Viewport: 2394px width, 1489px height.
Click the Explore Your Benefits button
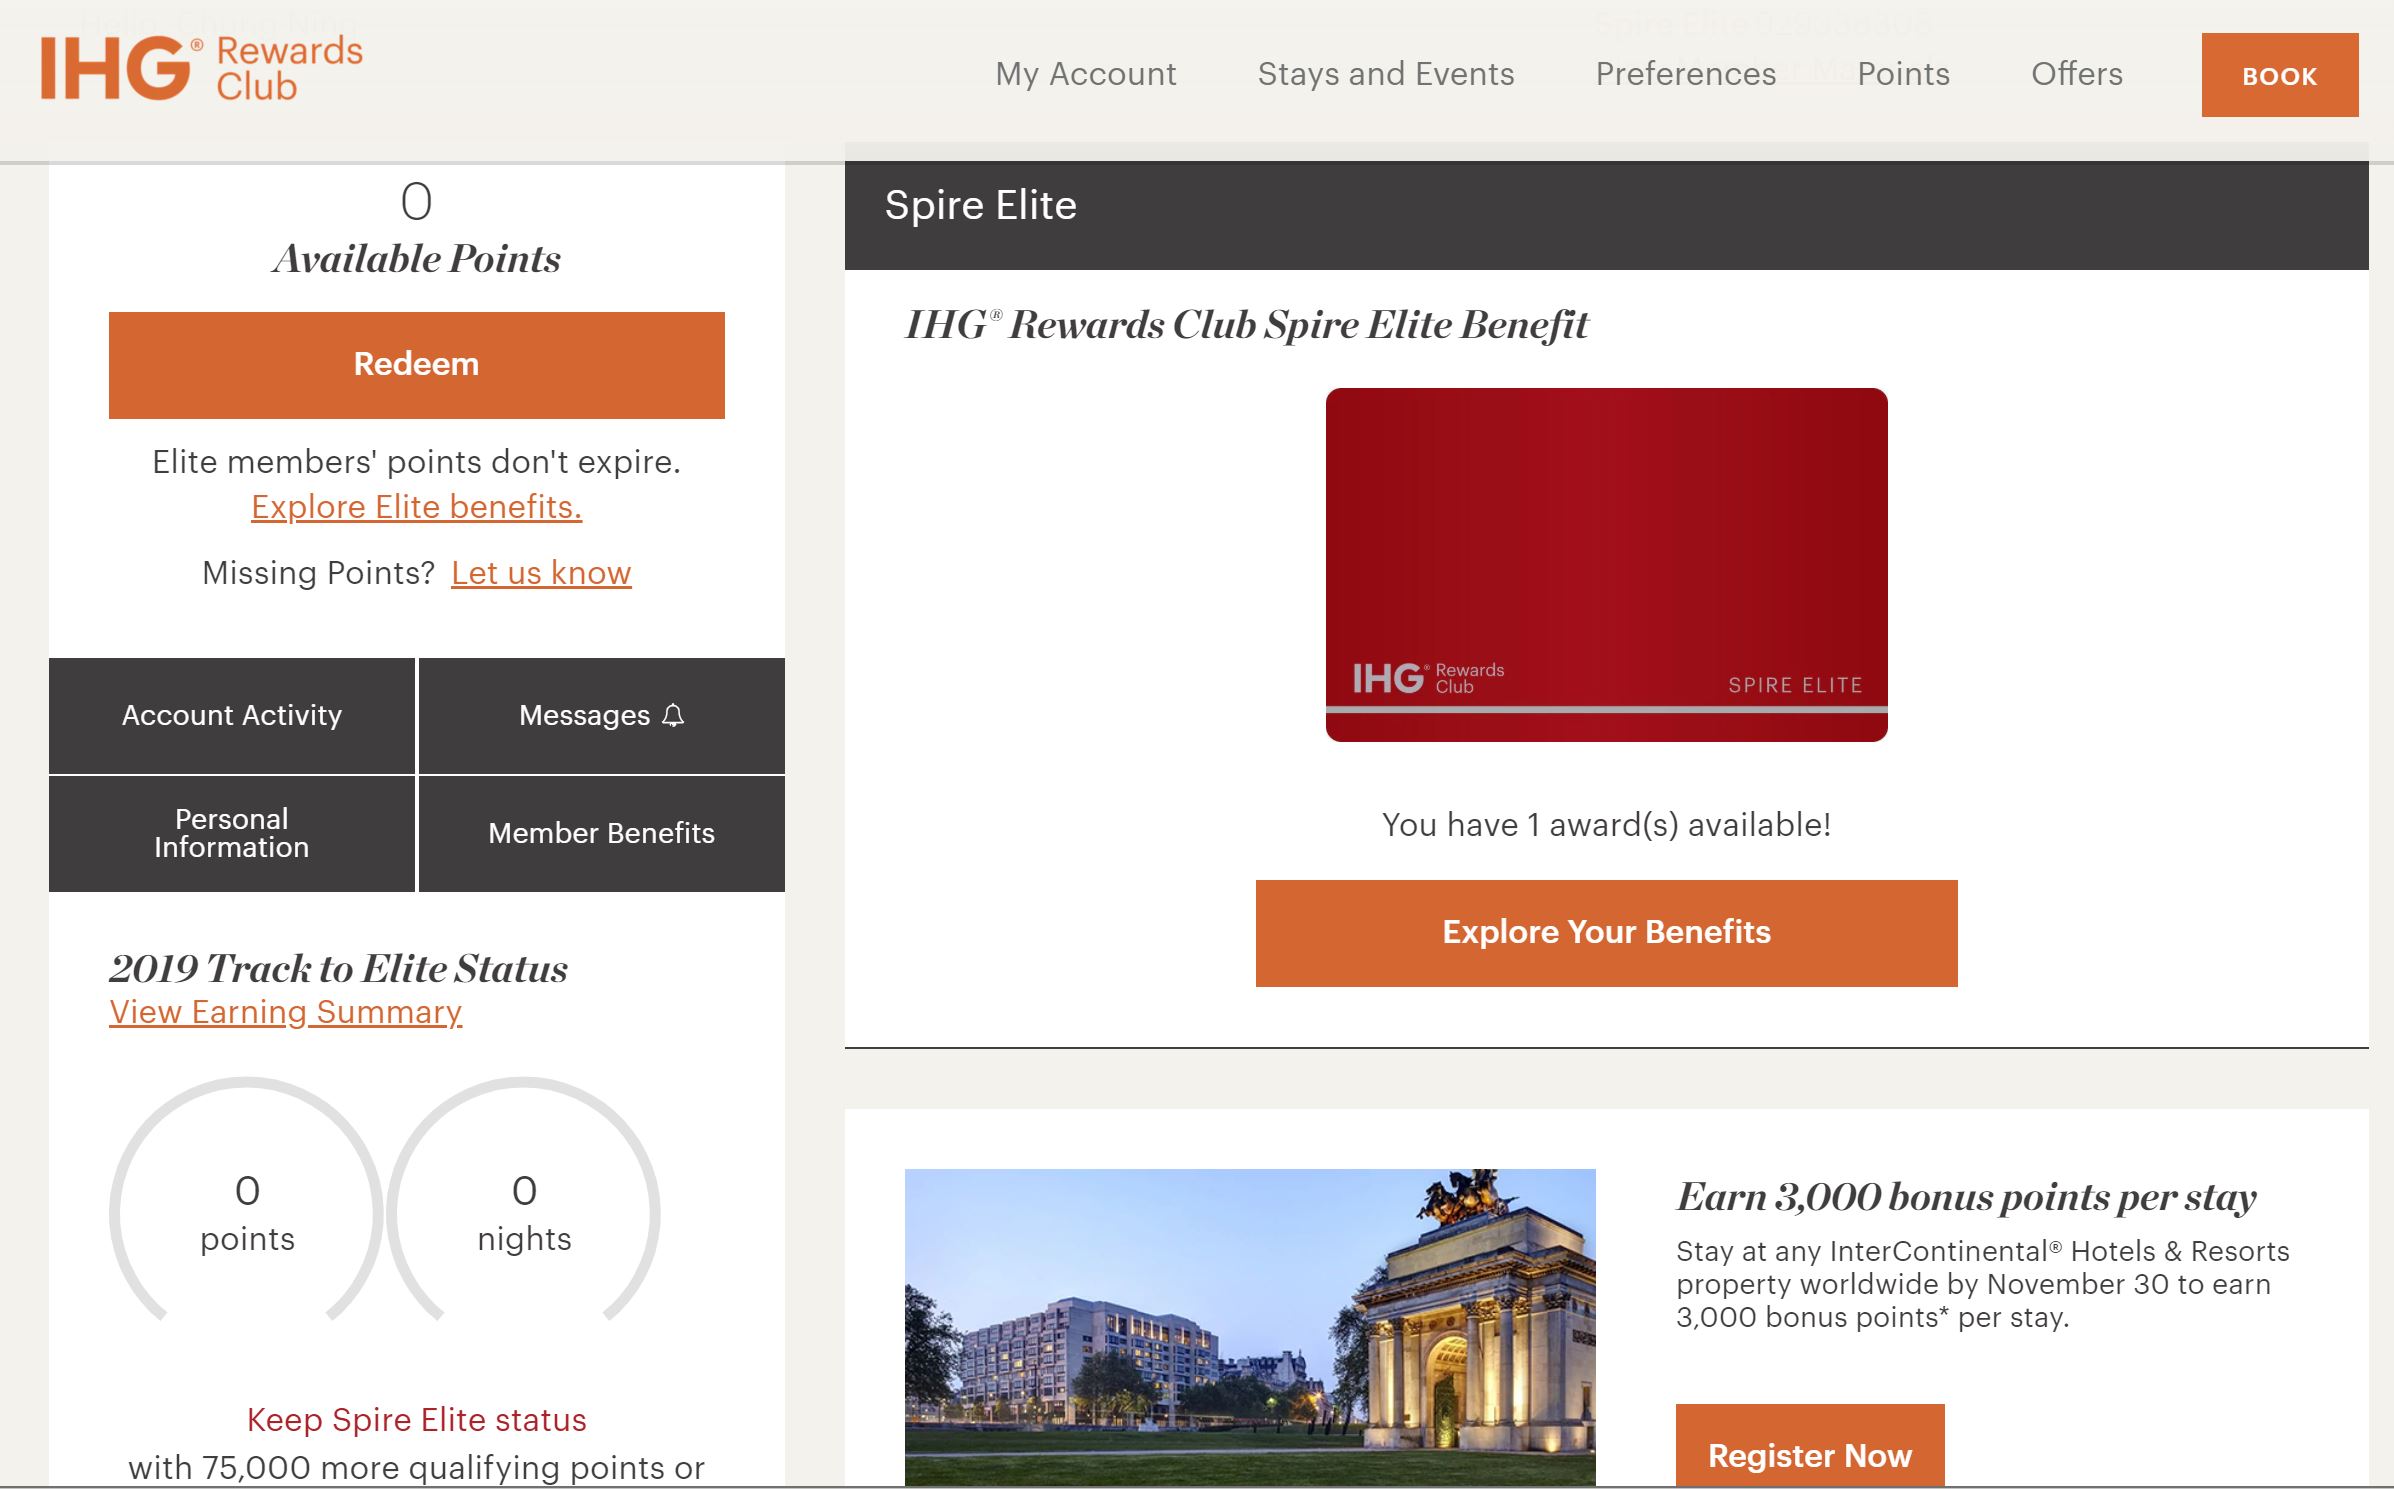tap(1607, 933)
